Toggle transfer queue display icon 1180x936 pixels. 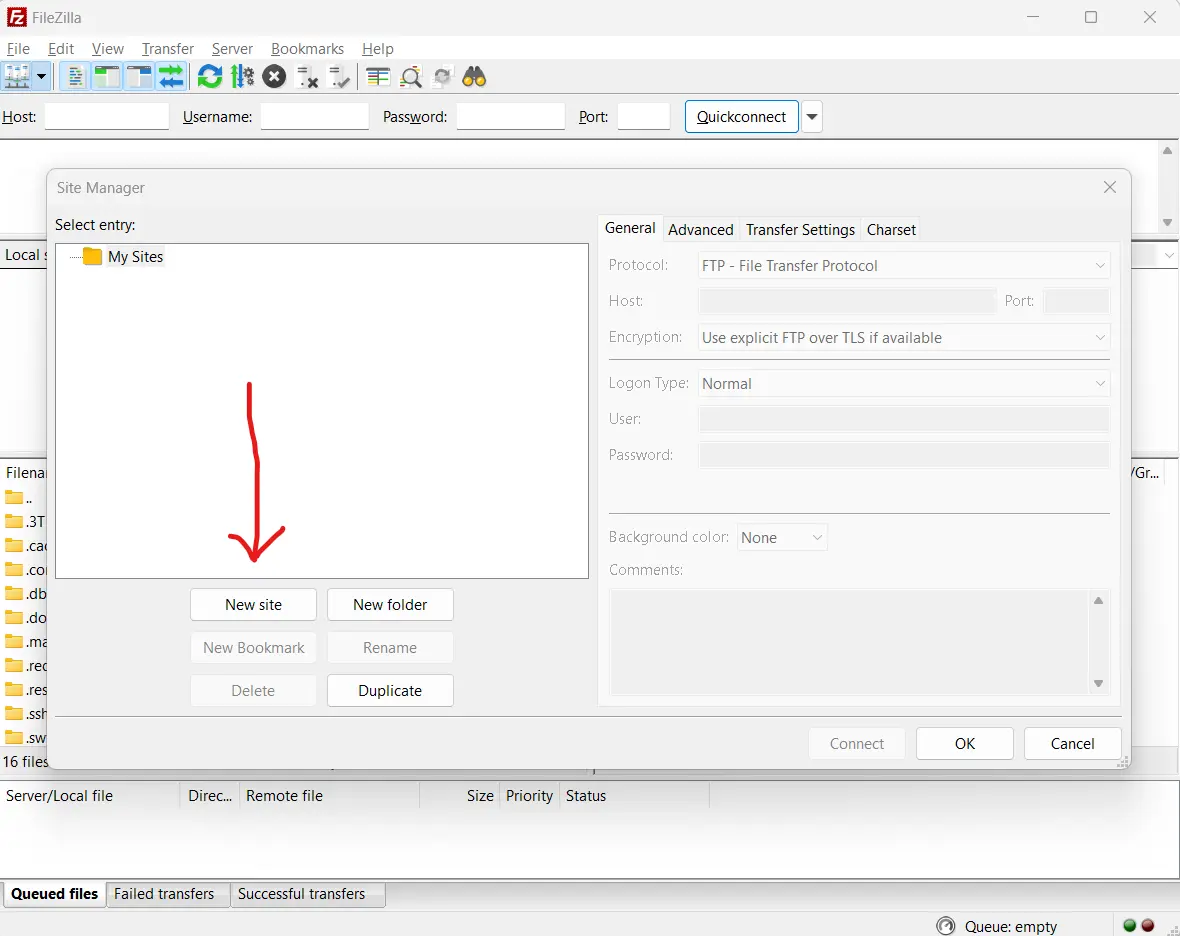(x=172, y=77)
